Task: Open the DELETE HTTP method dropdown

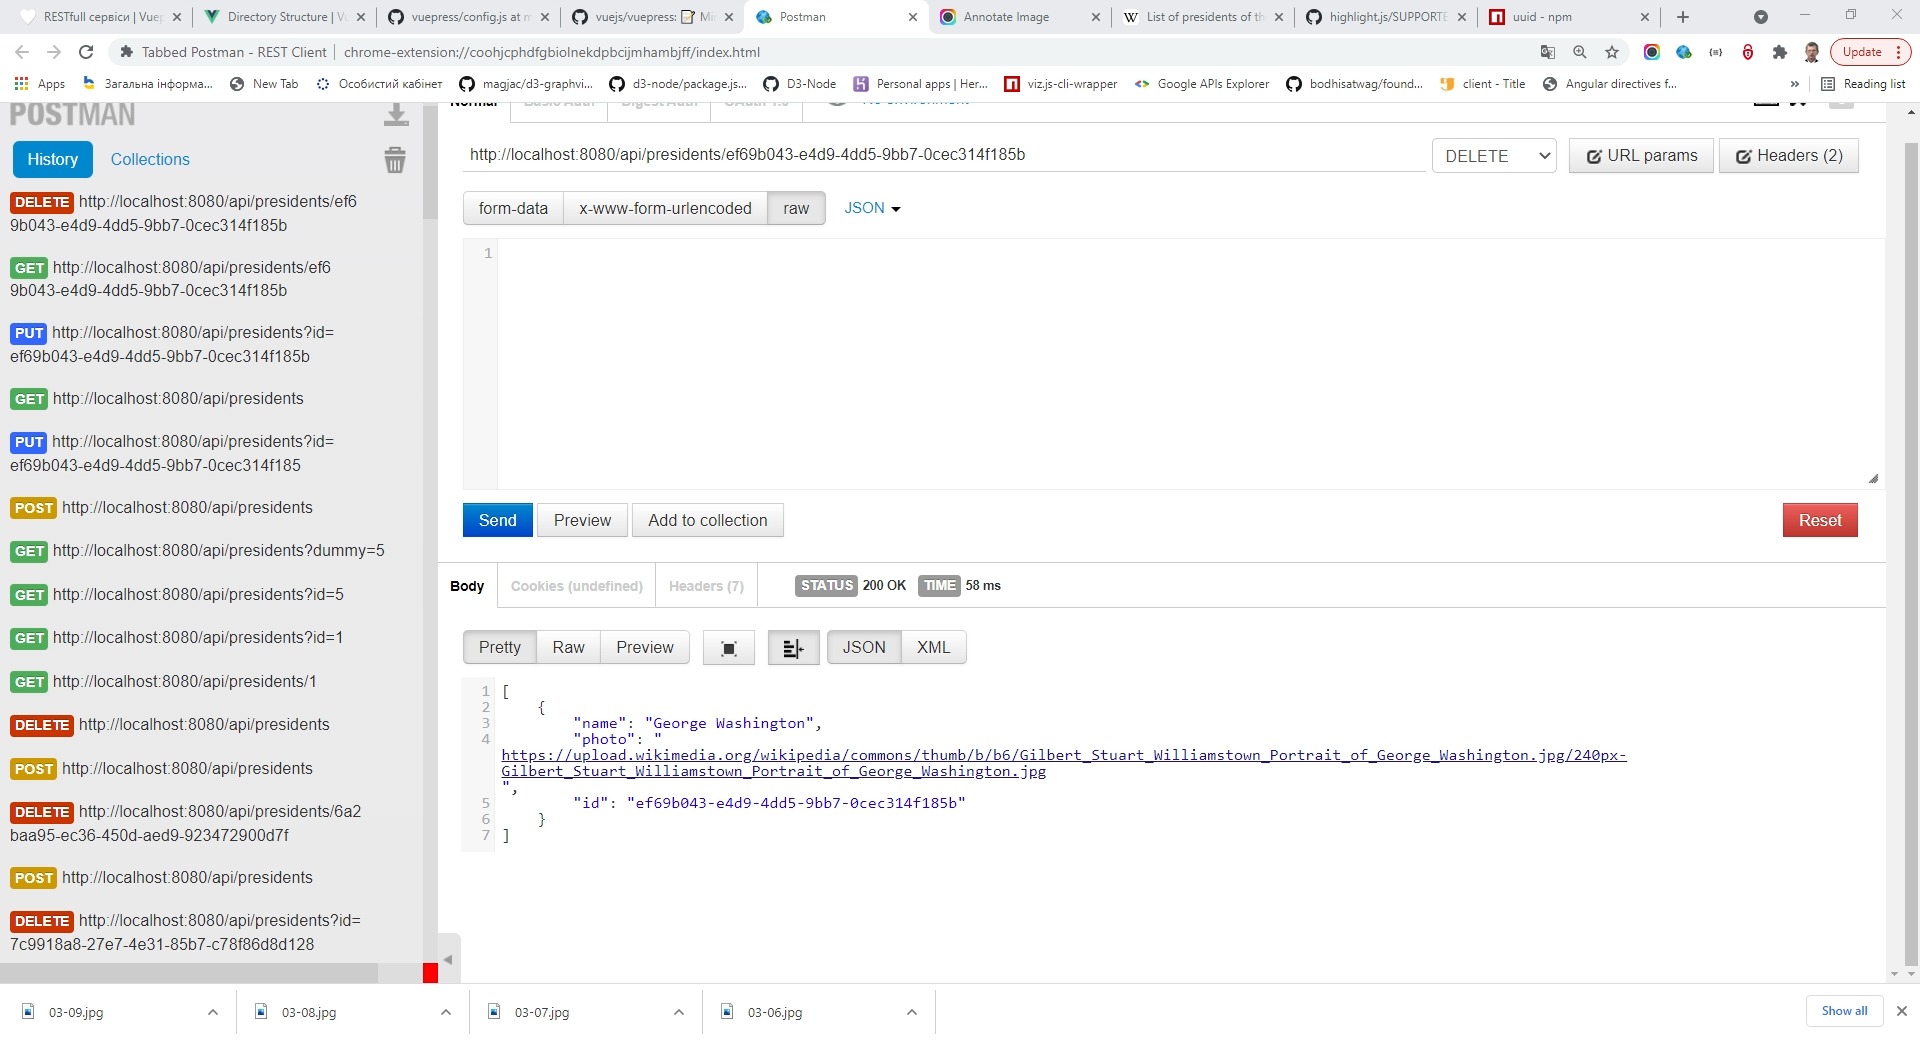Action: point(1494,156)
